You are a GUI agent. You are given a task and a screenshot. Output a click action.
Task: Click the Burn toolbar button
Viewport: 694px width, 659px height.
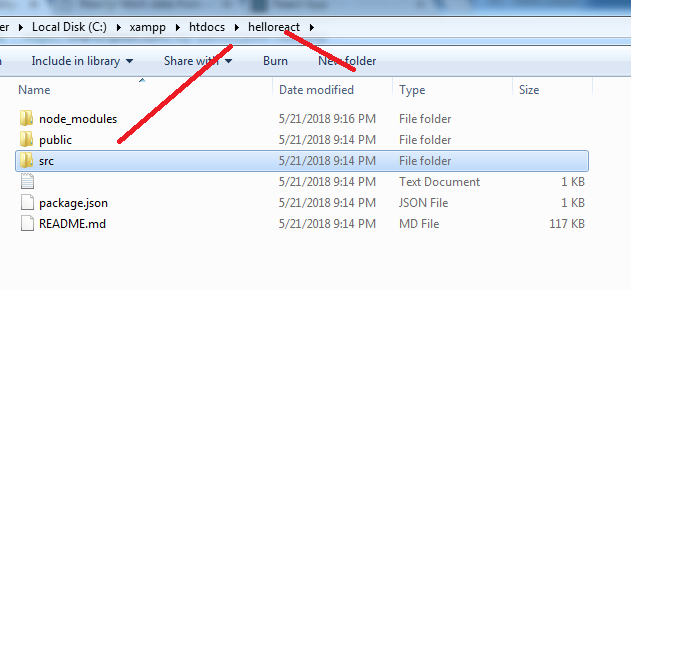point(275,61)
